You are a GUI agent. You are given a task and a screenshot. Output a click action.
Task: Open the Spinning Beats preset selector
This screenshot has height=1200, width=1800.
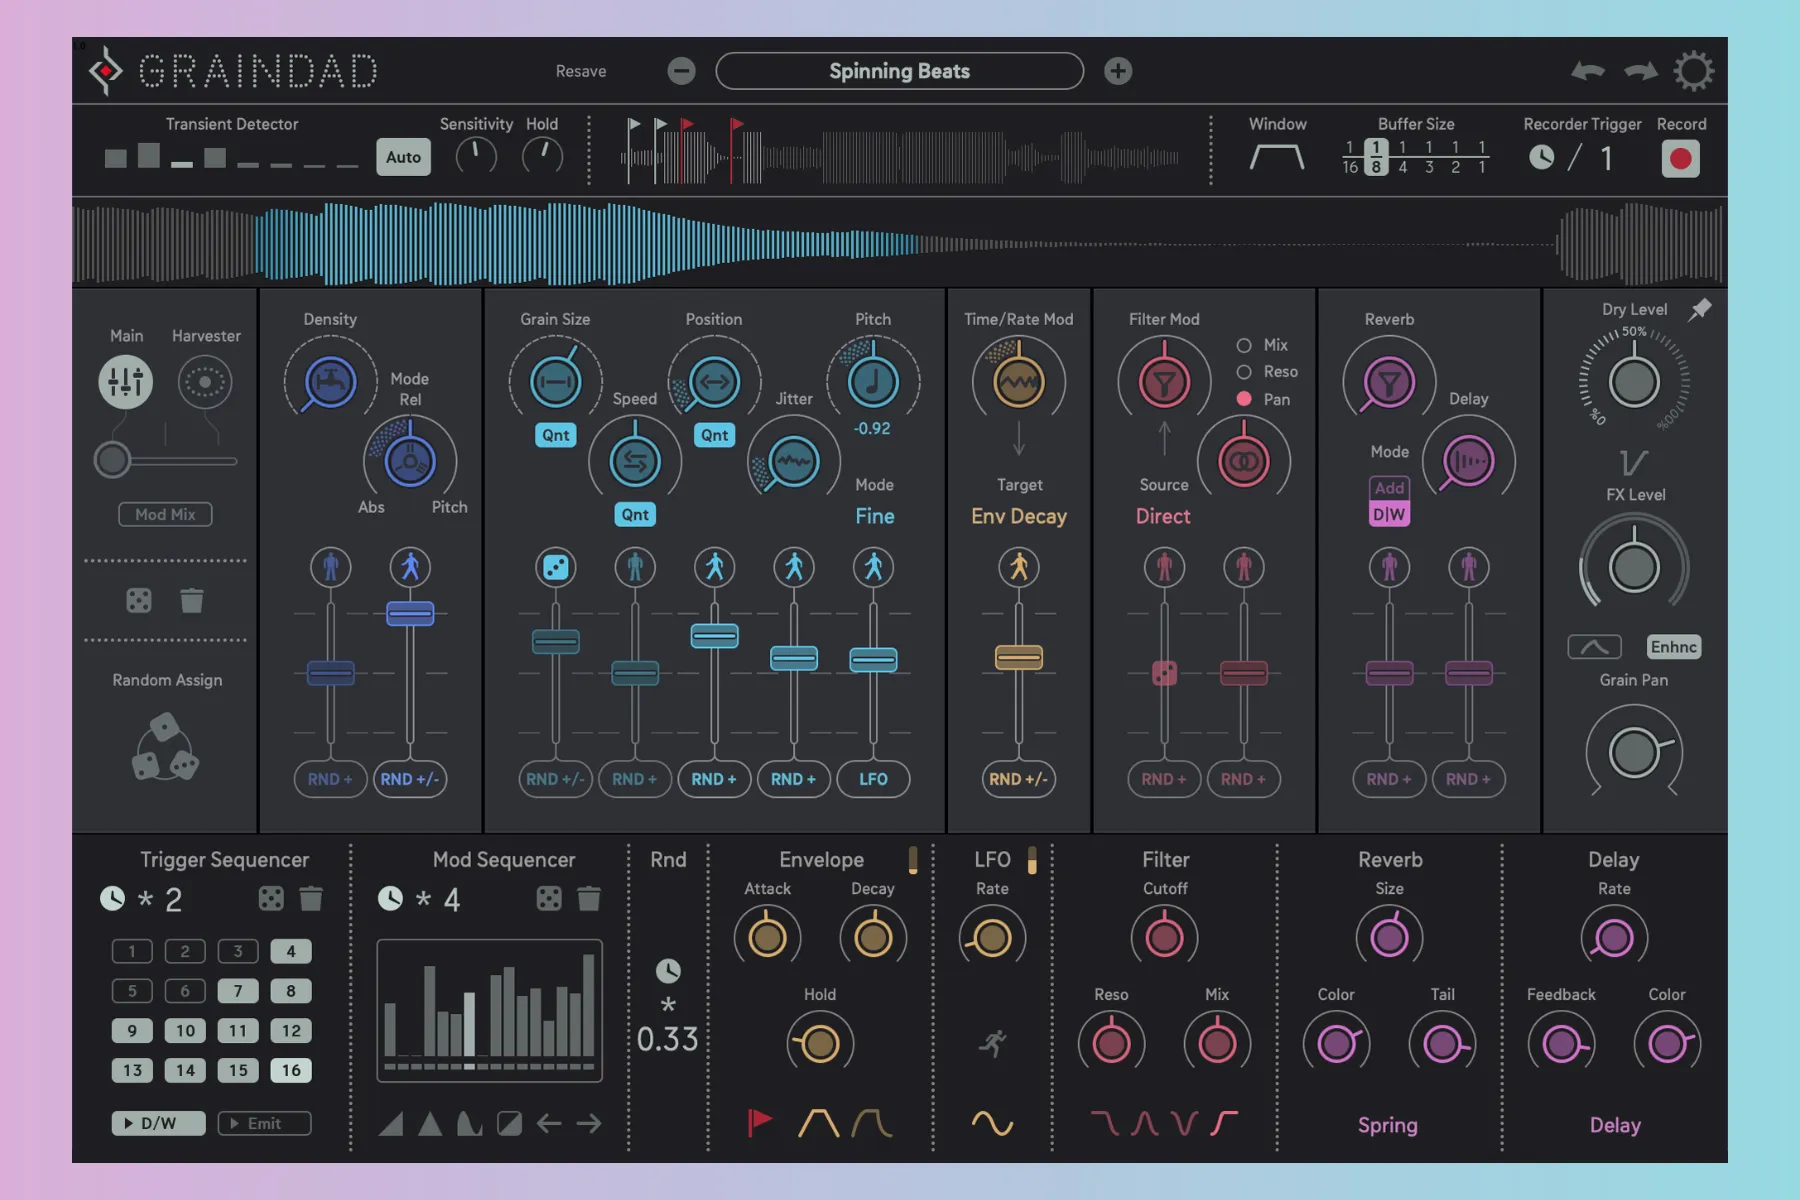click(x=899, y=71)
